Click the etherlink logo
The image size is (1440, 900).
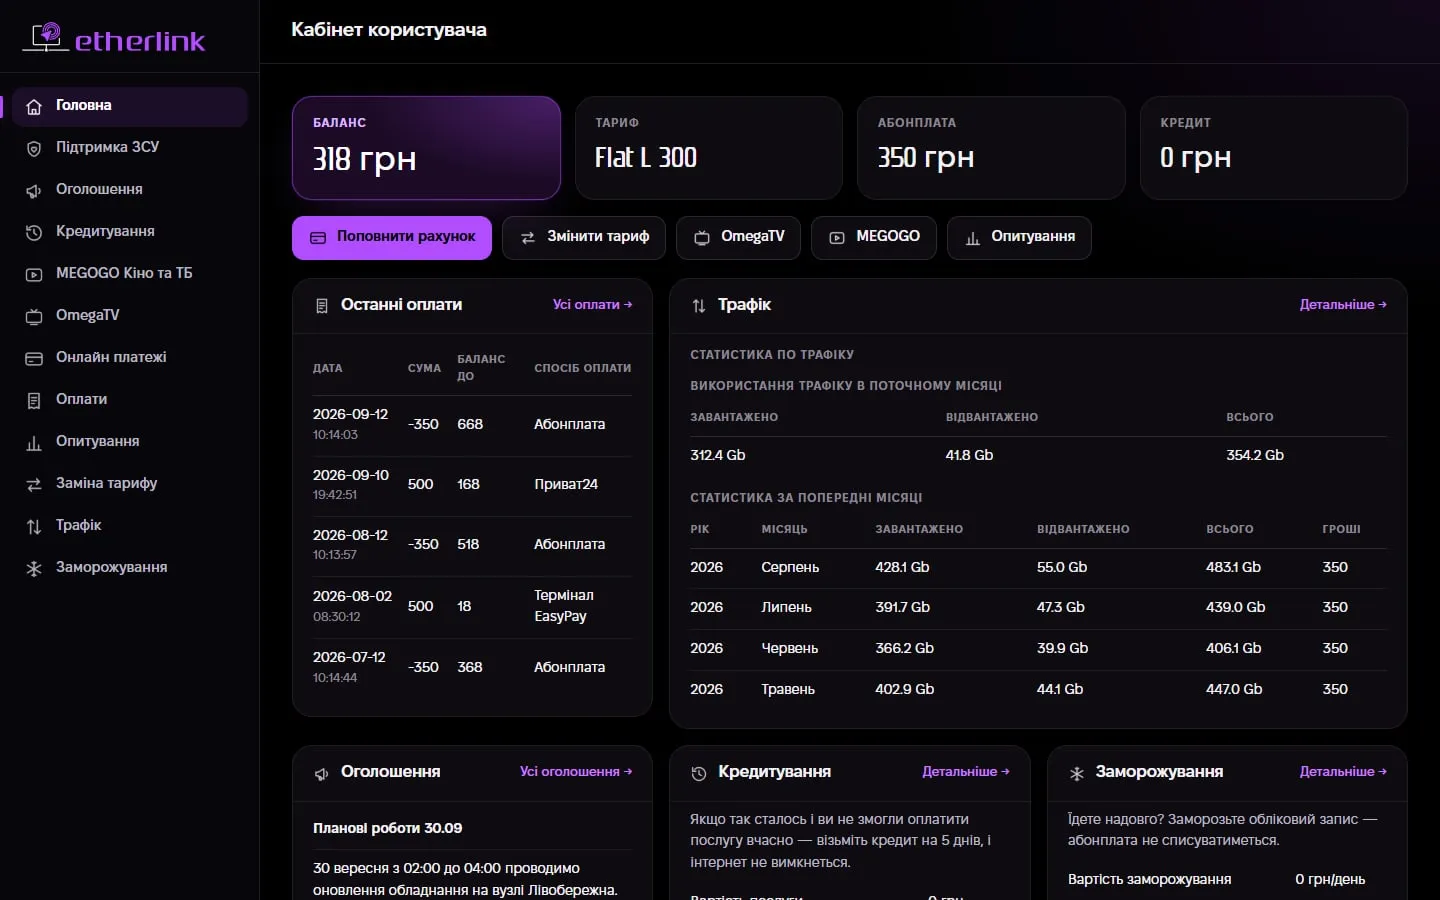point(114,39)
